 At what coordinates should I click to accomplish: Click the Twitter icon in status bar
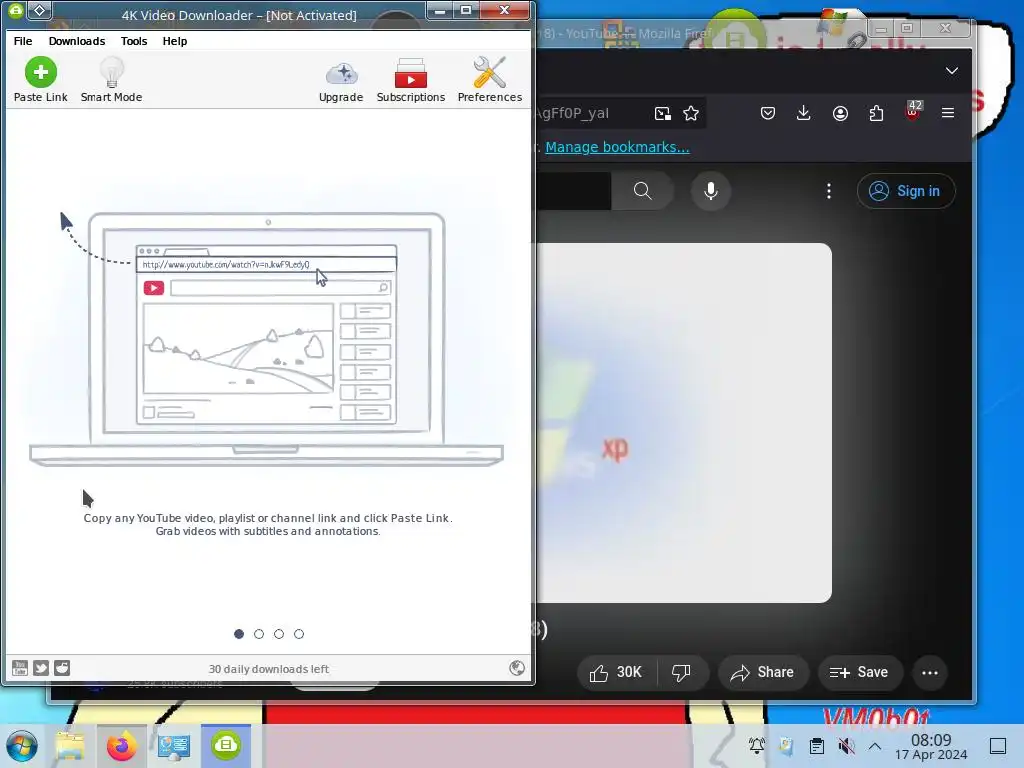[40, 668]
